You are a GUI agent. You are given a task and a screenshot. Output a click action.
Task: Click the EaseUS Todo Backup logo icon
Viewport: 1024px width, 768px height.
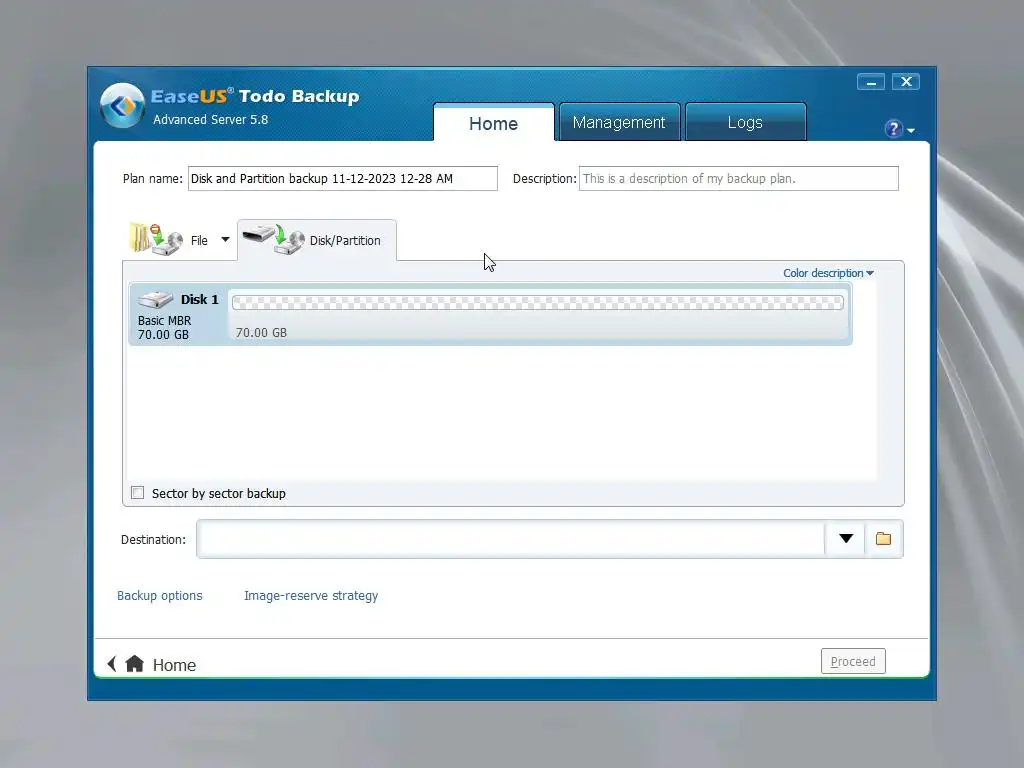tap(122, 105)
